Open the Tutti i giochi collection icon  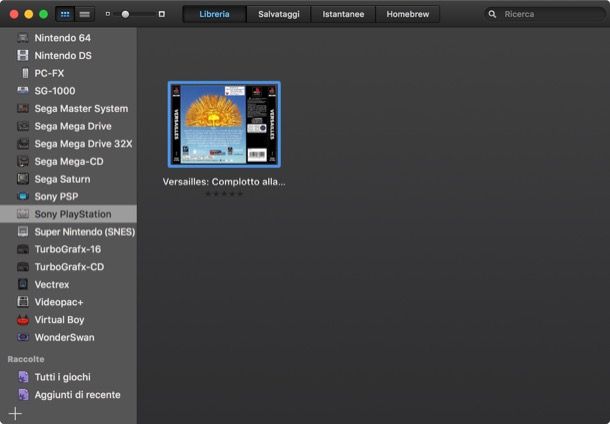23,377
